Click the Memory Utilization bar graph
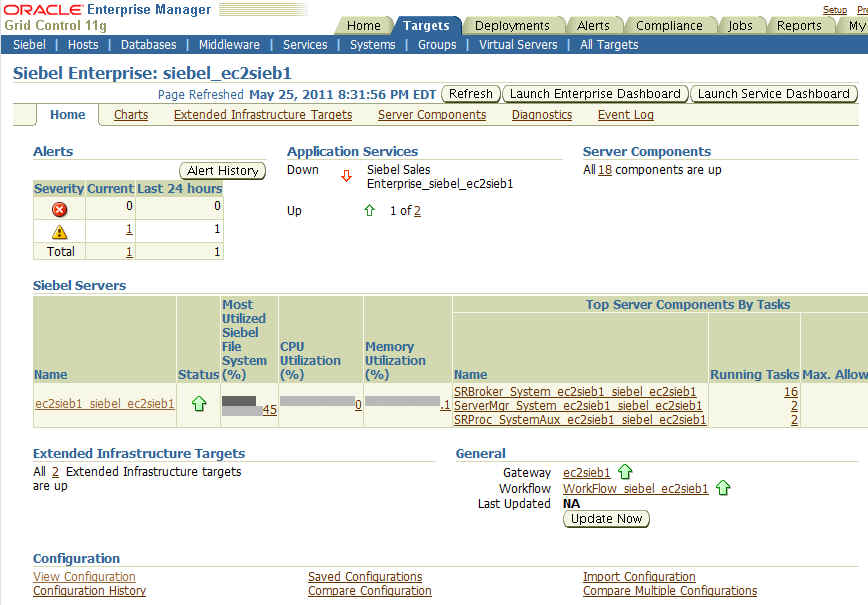 click(402, 401)
